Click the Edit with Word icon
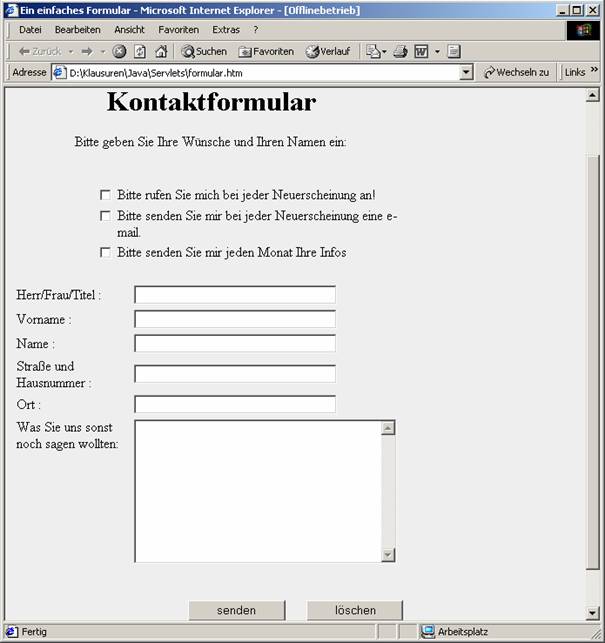The height and width of the screenshot is (643, 605). pyautogui.click(x=421, y=51)
